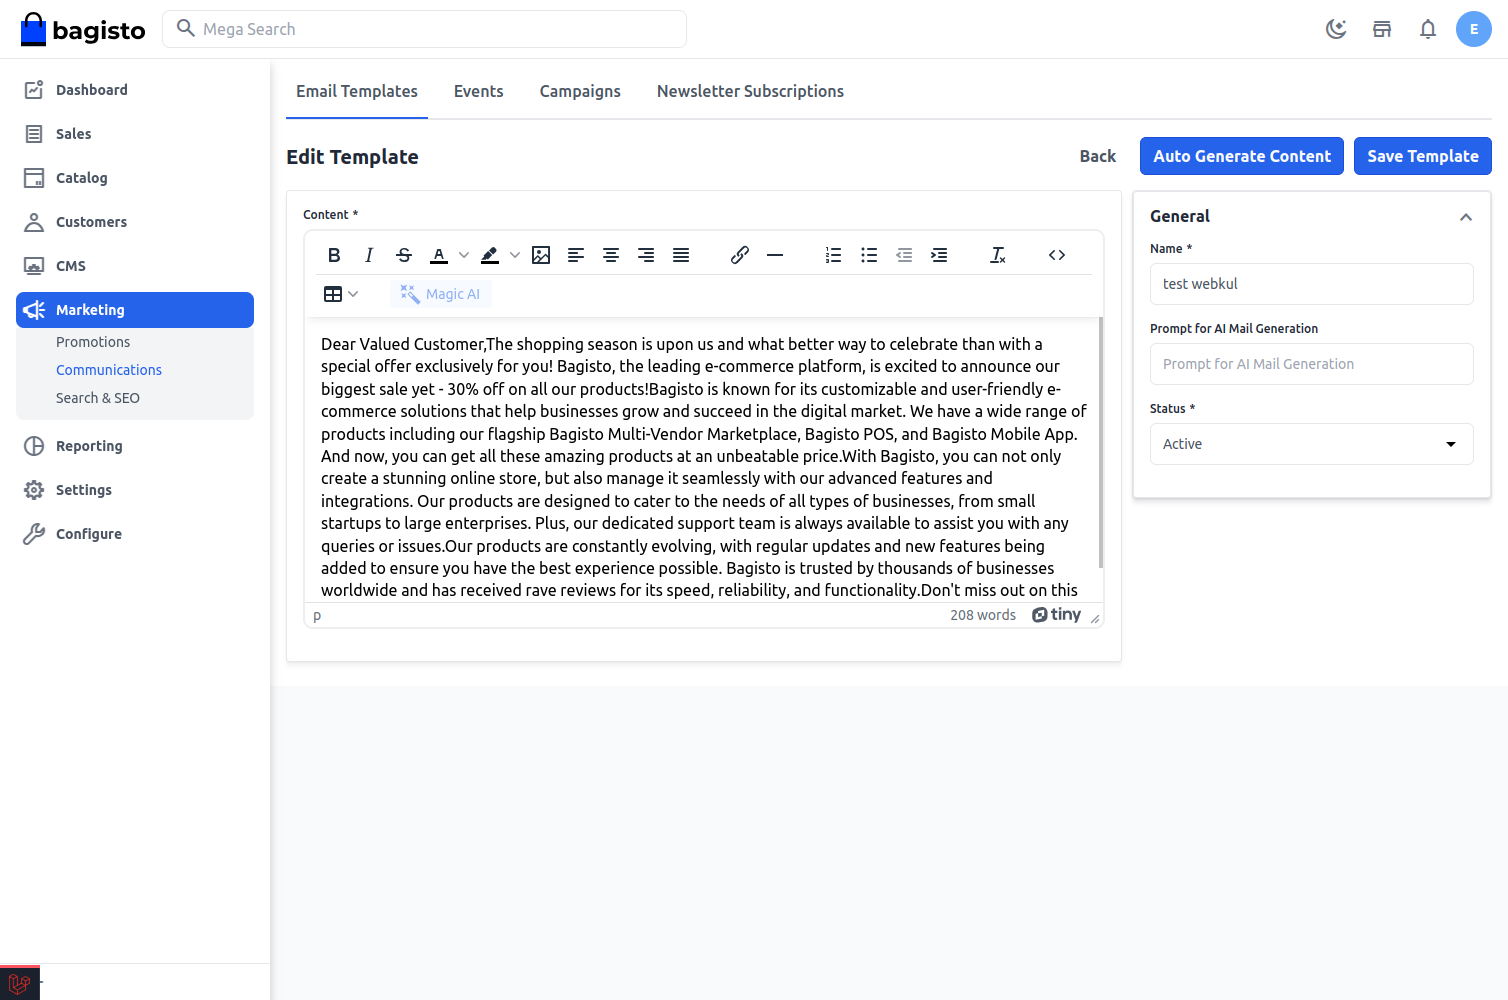Screen dimensions: 1508x1000
Task: Select Marketing in sidebar
Action: [135, 310]
